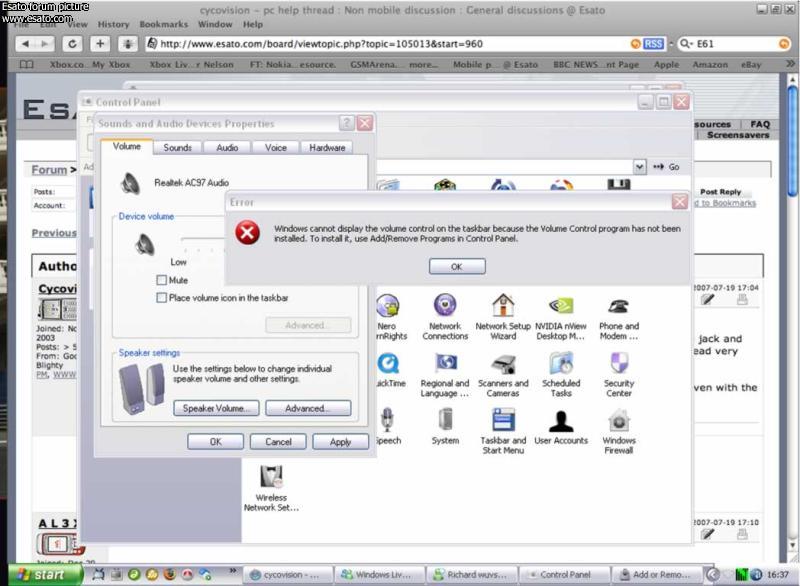The image size is (800, 586).
Task: Open the Speech microphone icon
Action: point(388,427)
